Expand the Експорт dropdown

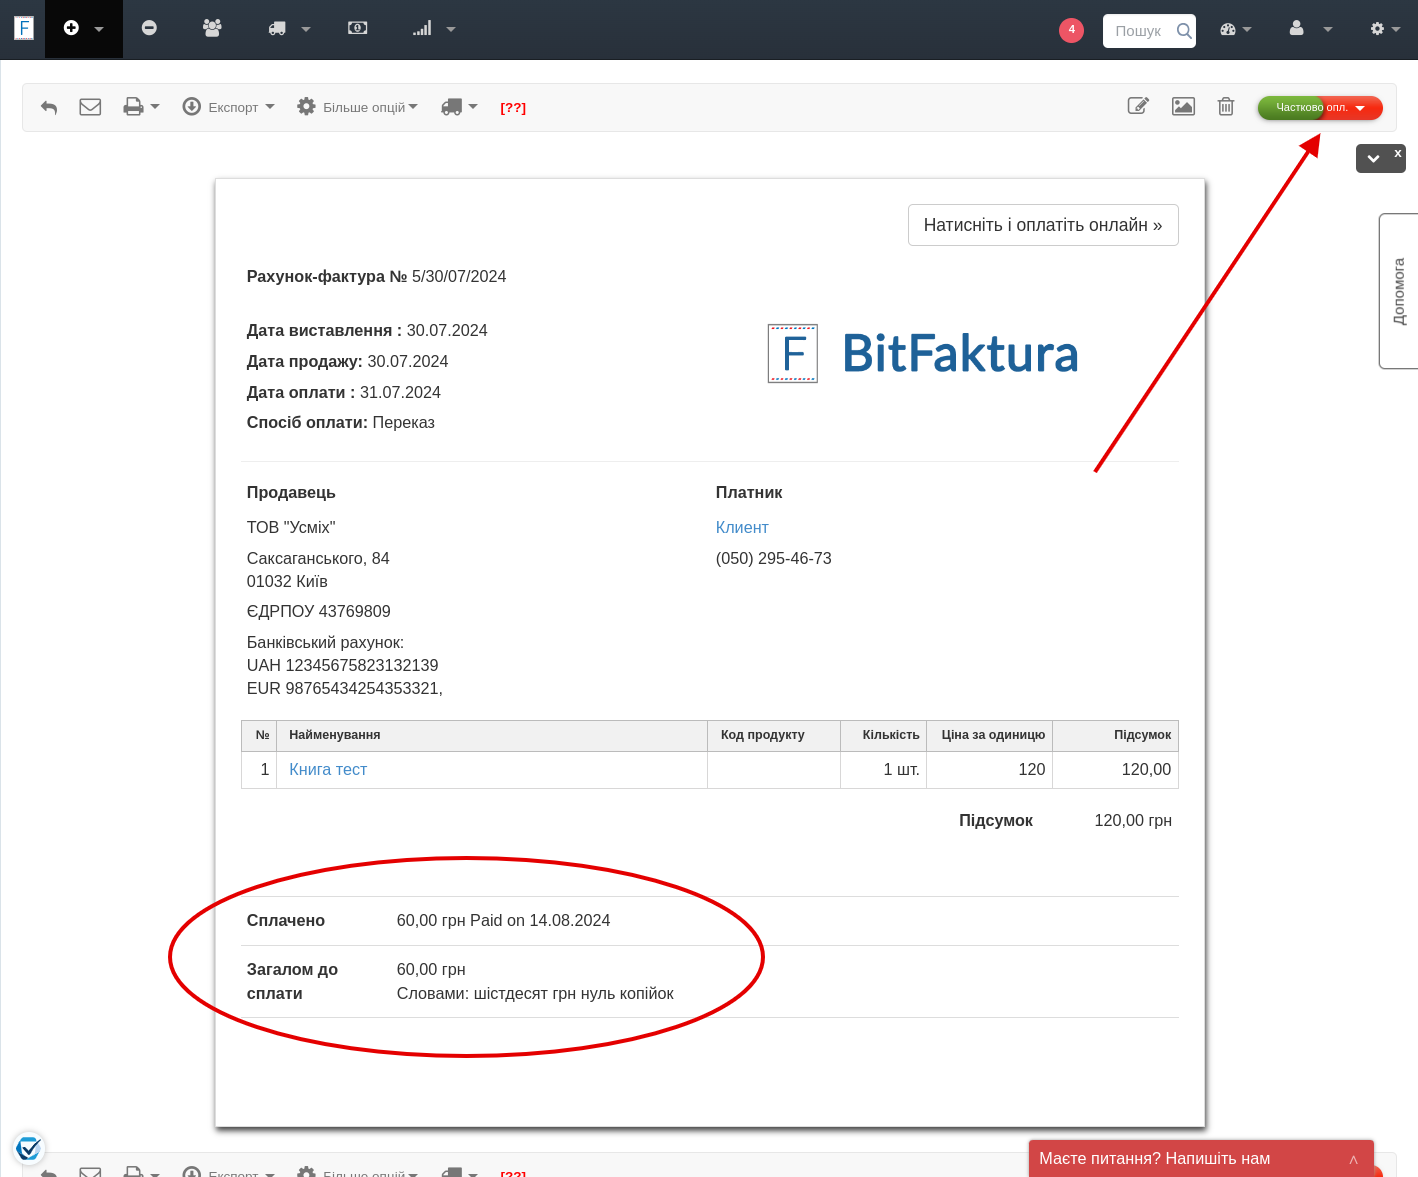[x=229, y=107]
